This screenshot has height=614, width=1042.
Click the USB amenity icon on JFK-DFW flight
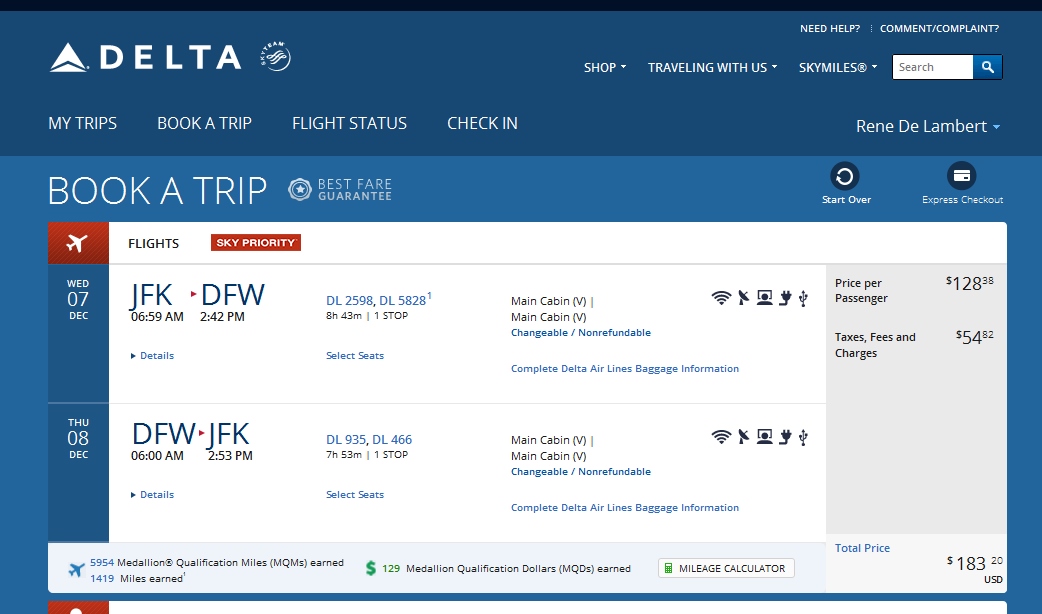(803, 298)
